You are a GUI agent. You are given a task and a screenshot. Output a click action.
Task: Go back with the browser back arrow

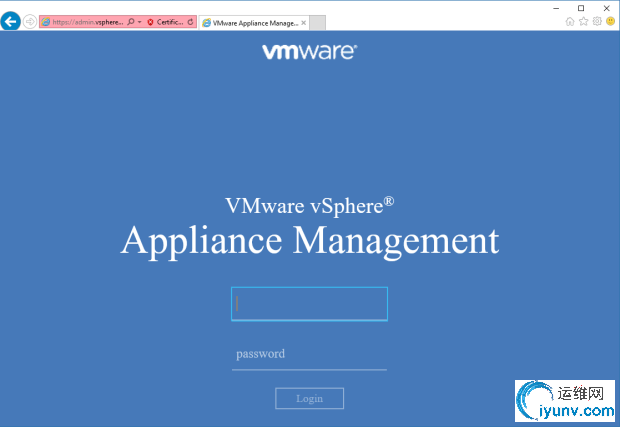tap(10, 21)
